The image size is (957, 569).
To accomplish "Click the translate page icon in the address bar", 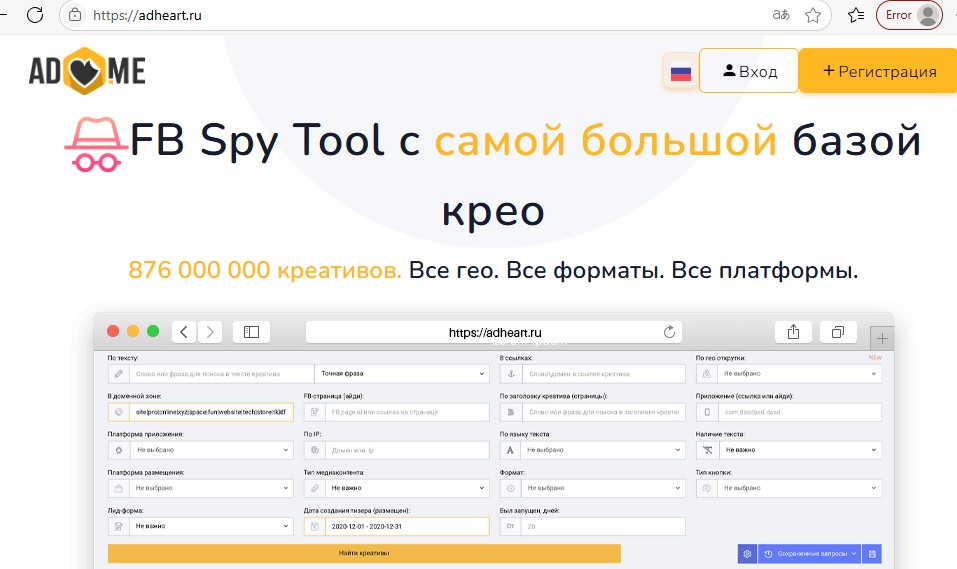I will (781, 15).
